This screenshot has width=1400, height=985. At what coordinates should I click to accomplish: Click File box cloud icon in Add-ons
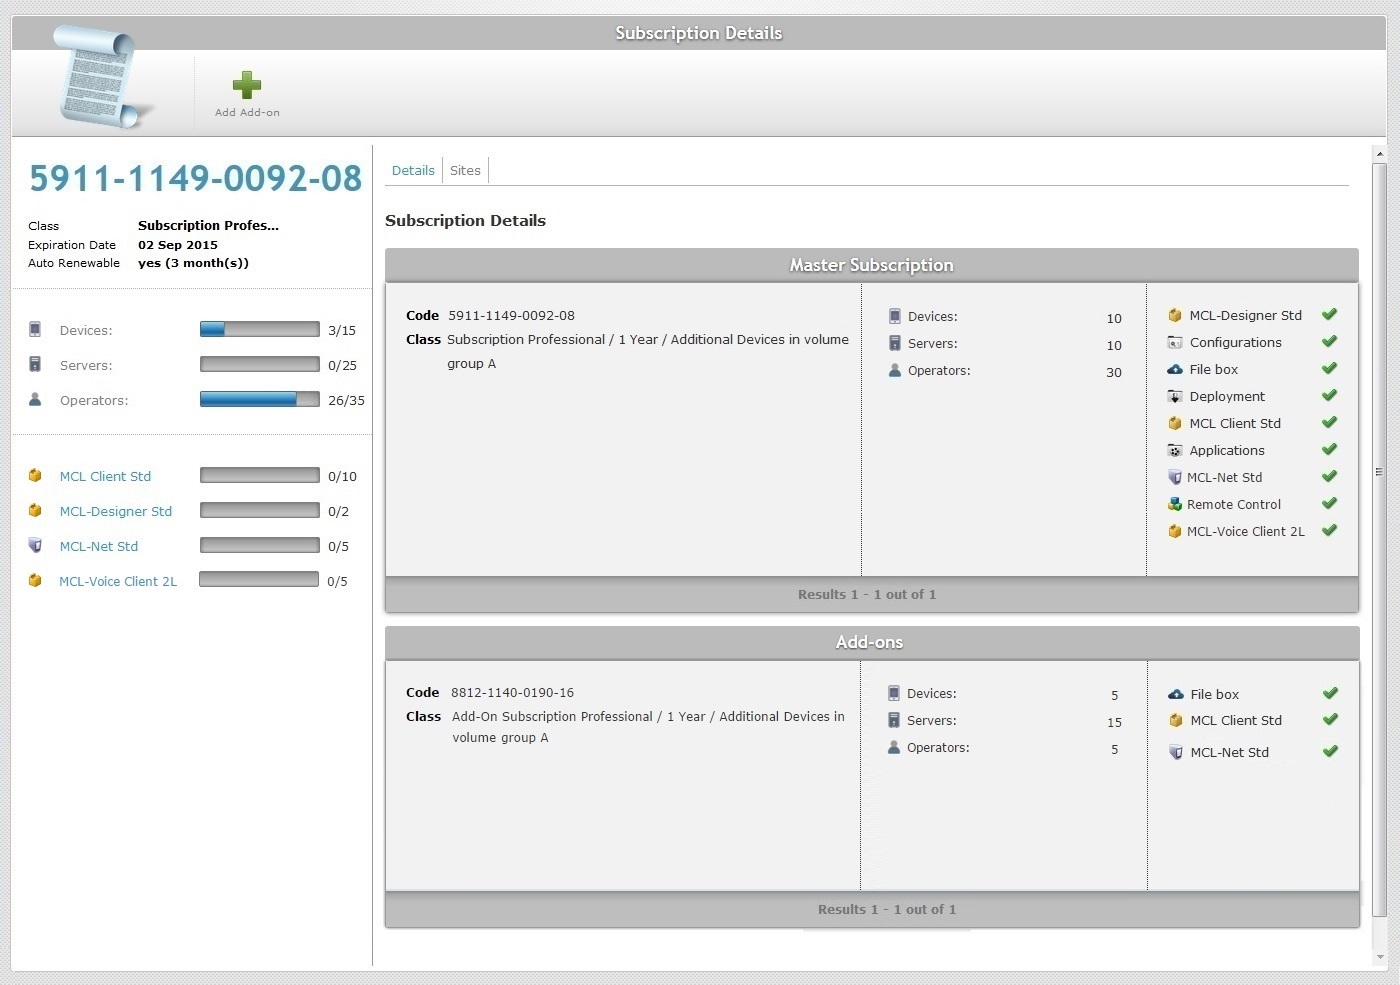pos(1176,694)
